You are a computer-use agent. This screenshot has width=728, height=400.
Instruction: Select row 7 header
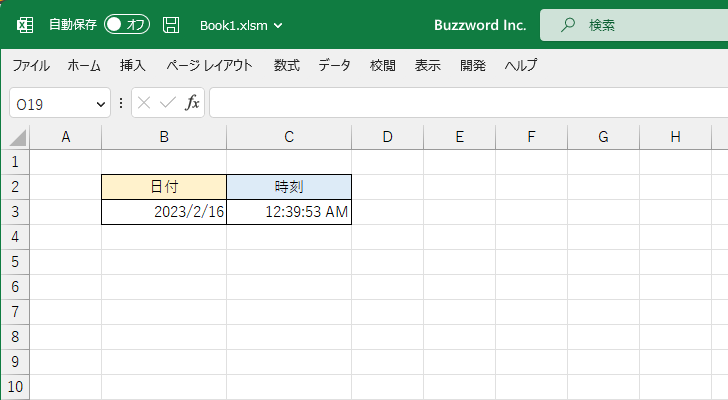coord(15,312)
